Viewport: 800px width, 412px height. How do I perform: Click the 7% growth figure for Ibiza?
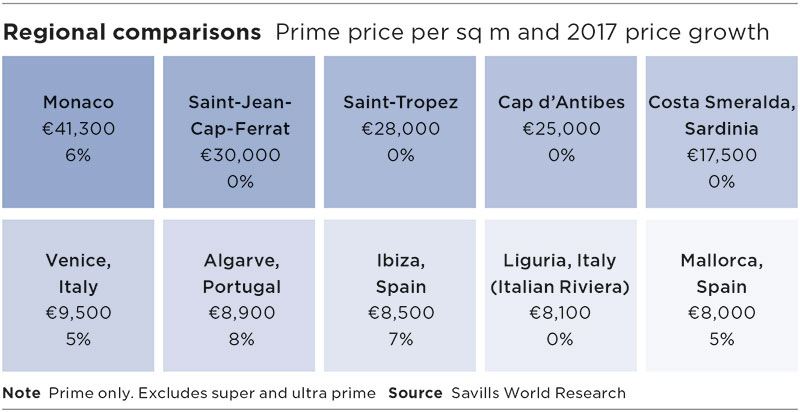coord(401,340)
